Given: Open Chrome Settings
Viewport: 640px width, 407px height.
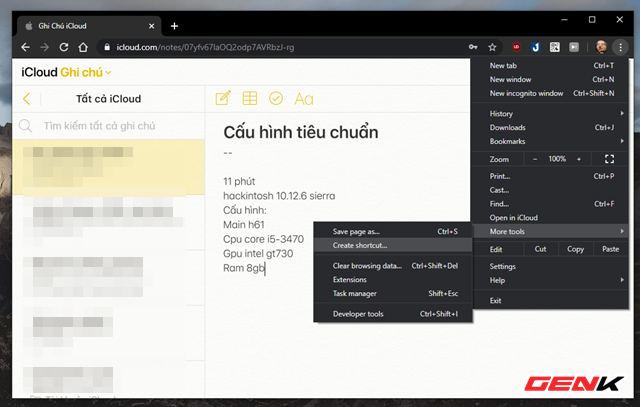Looking at the screenshot, I should [x=549, y=266].
